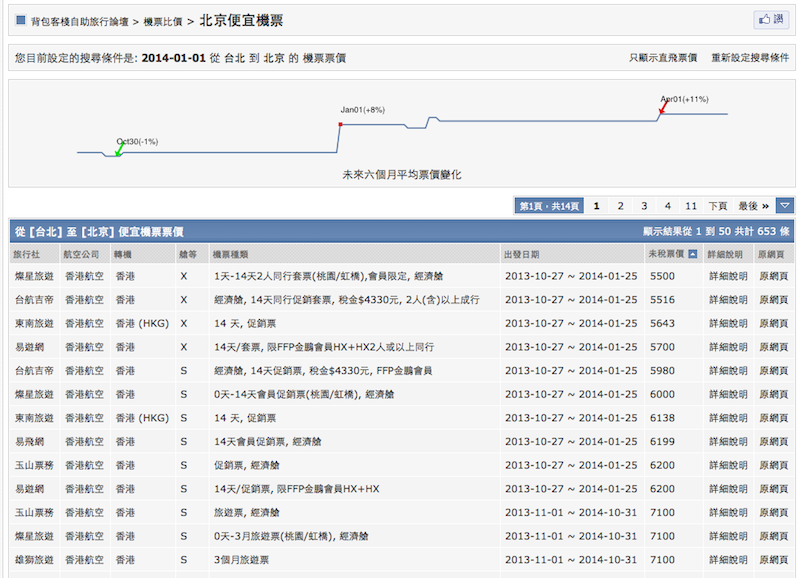This screenshot has height=578, width=800.
Task: Sort by 未稅票價 column header
Action: tap(666, 254)
